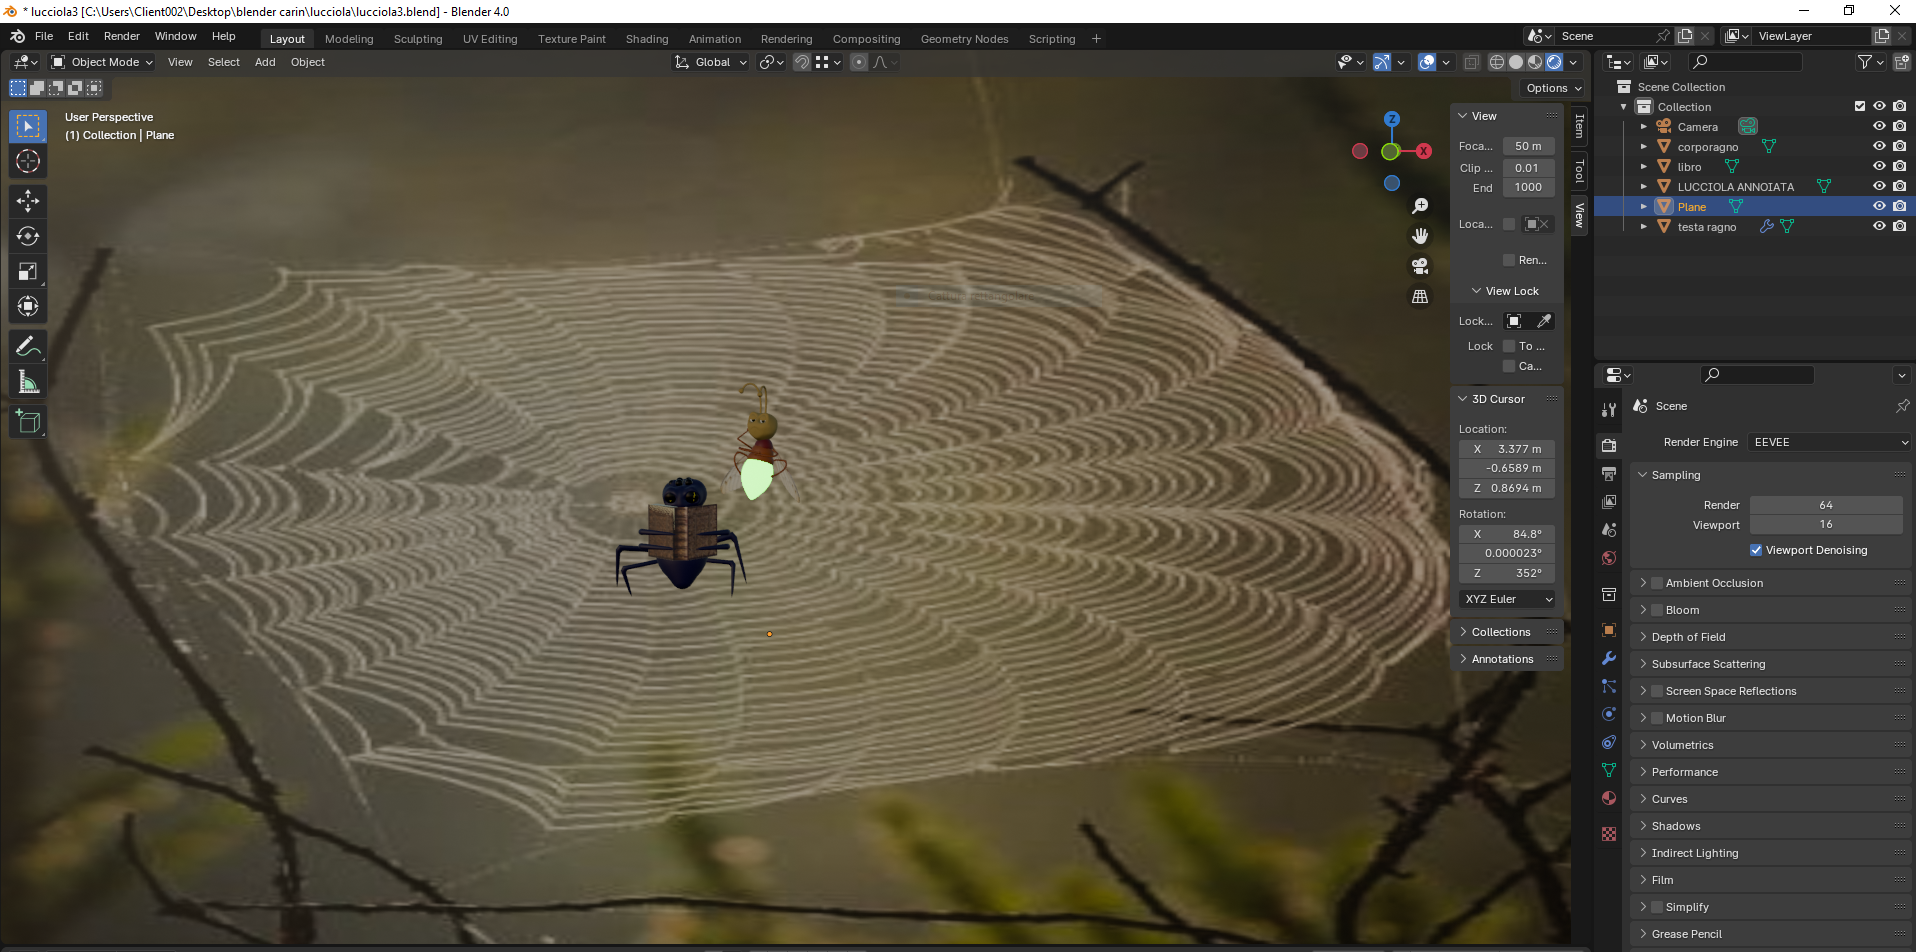Open the Object properties tab icon
The image size is (1916, 952).
1609,630
